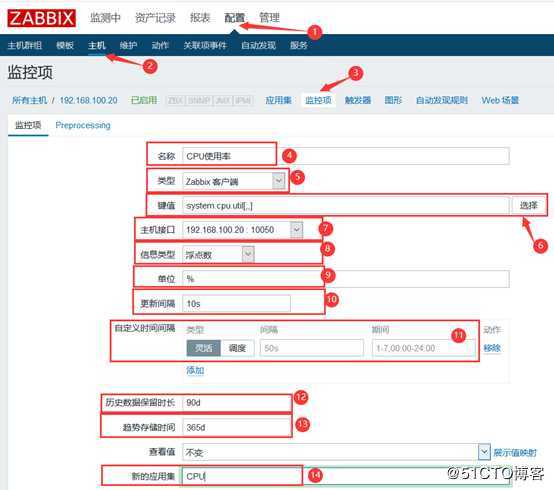The height and width of the screenshot is (490, 554).
Task: Open the 展示值映射 link
Action: pos(515,452)
